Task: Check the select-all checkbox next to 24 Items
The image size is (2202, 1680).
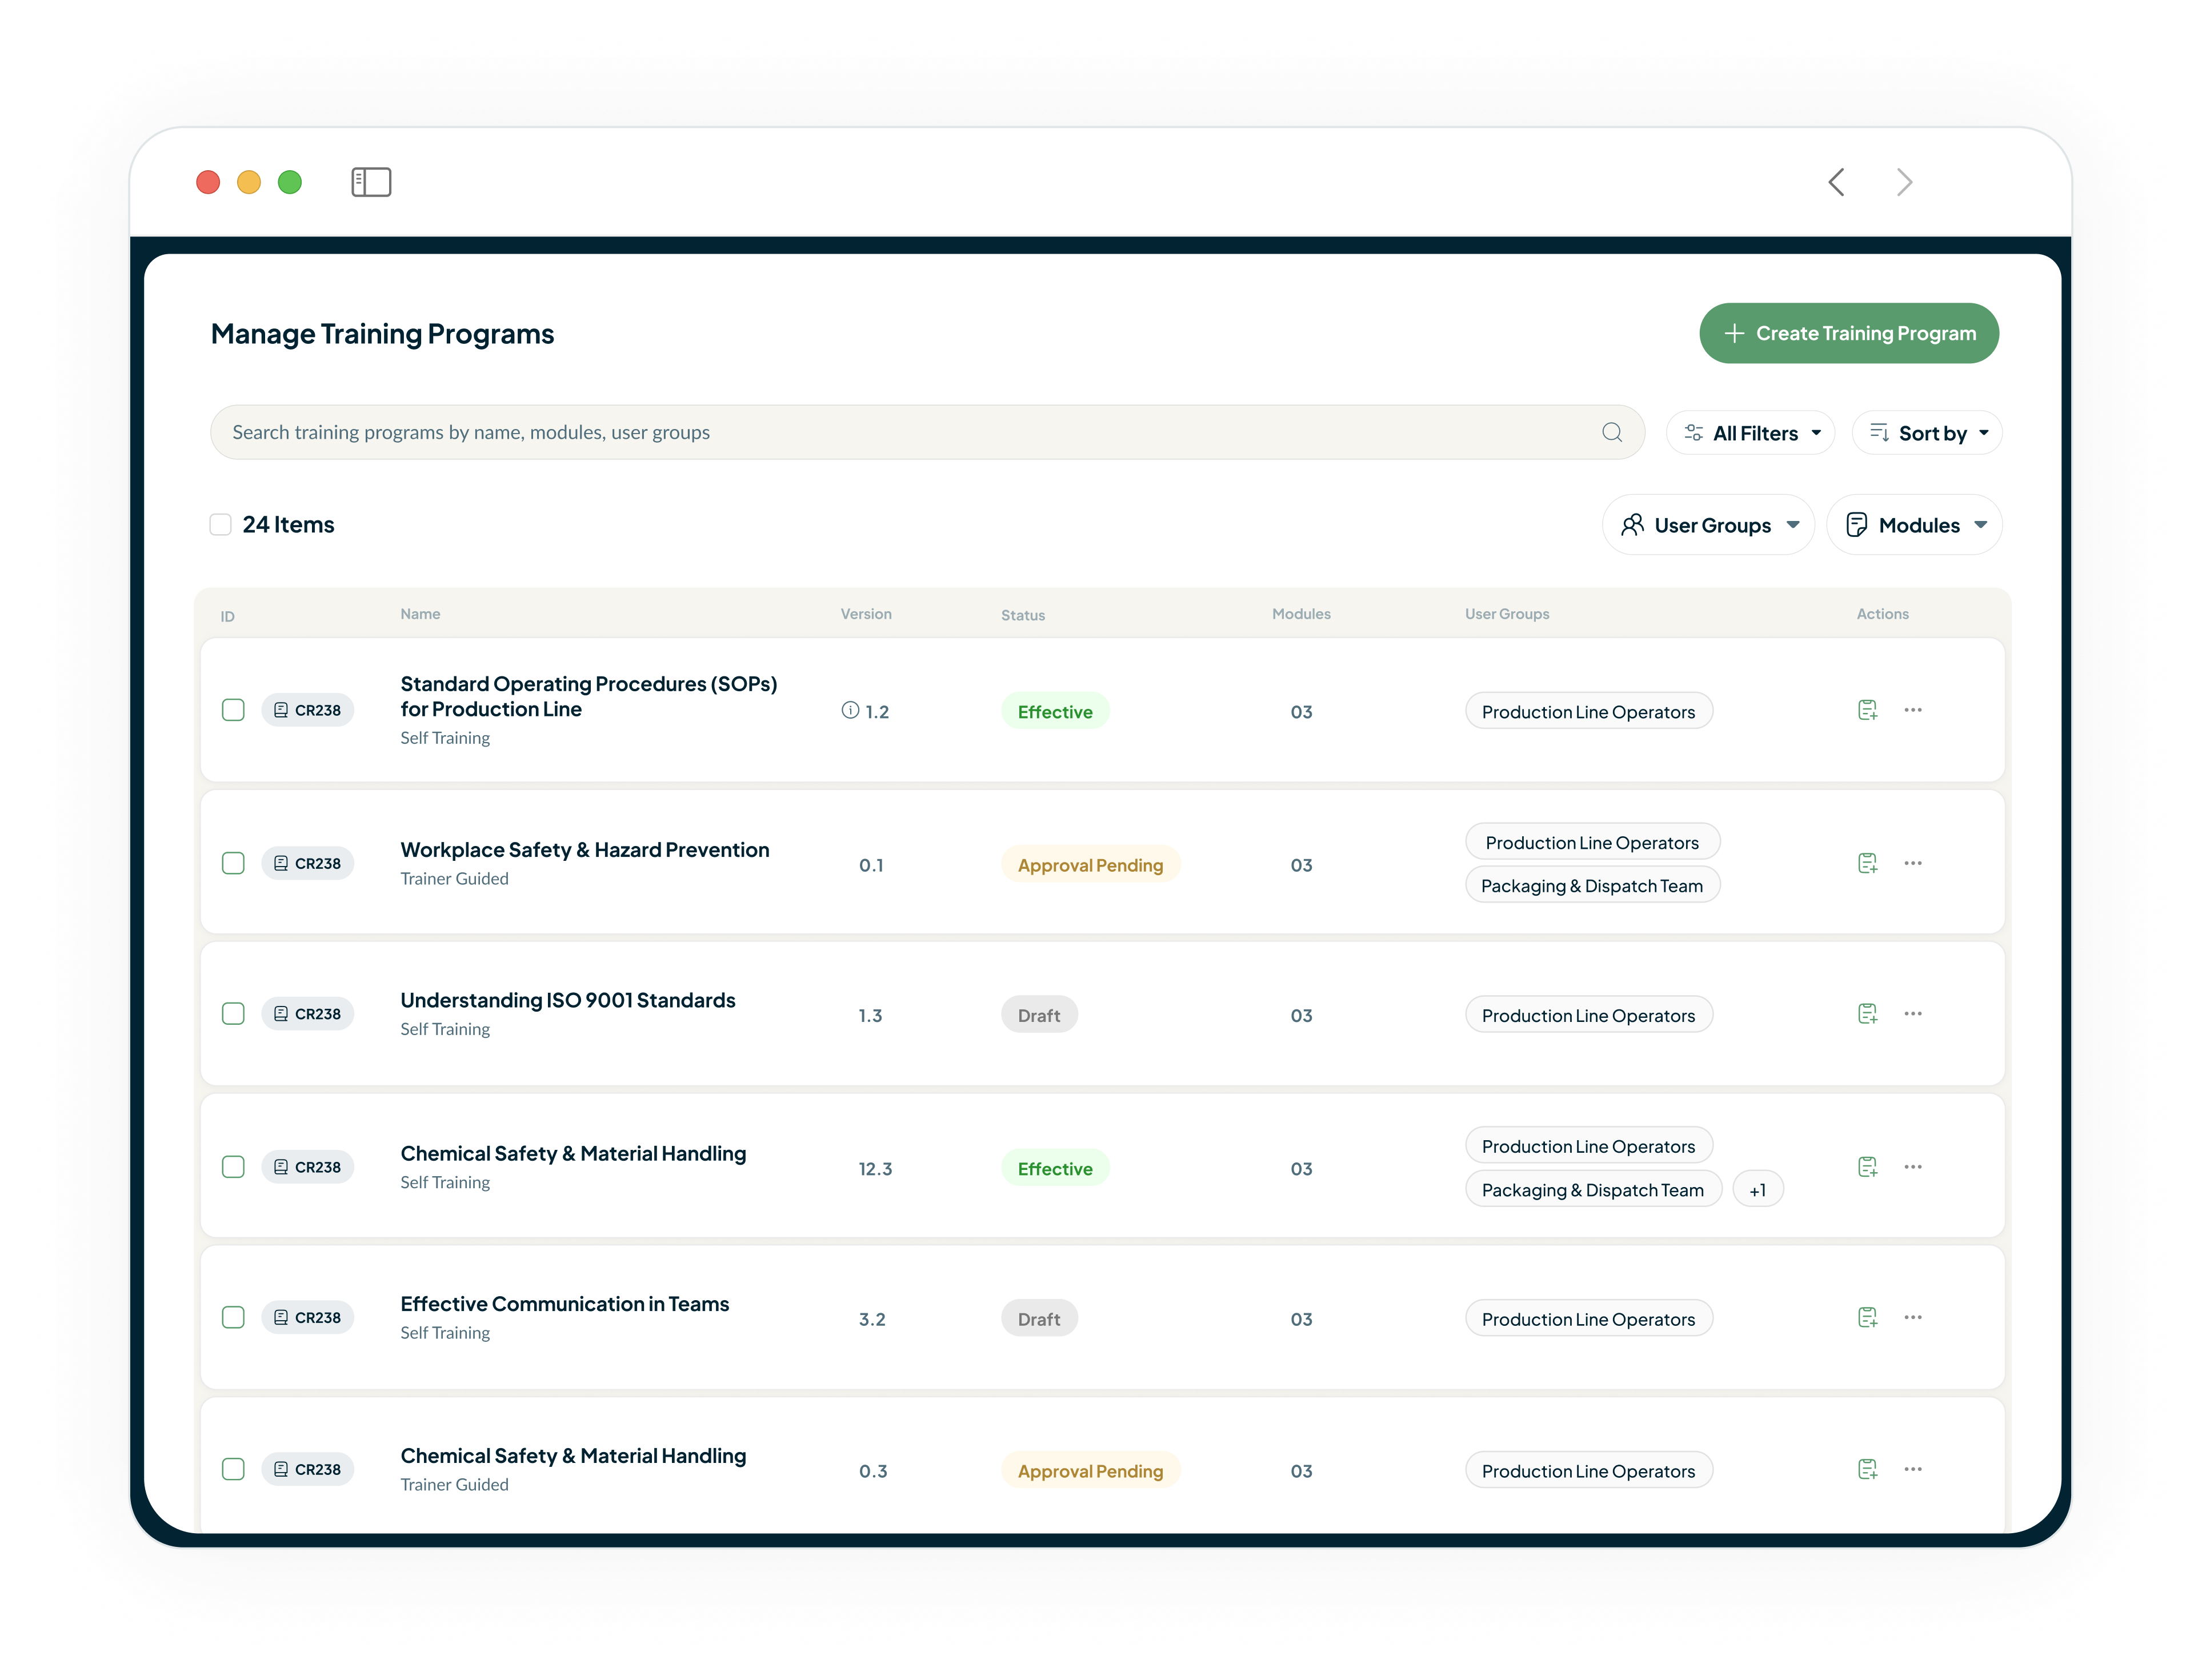Action: [220, 524]
